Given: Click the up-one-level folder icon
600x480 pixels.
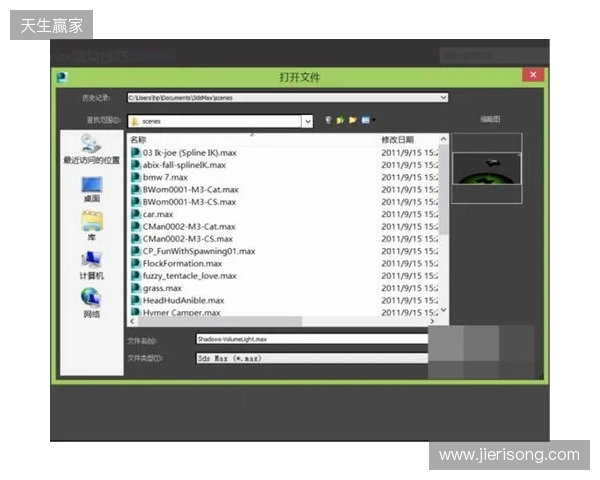Looking at the screenshot, I should pyautogui.click(x=341, y=120).
